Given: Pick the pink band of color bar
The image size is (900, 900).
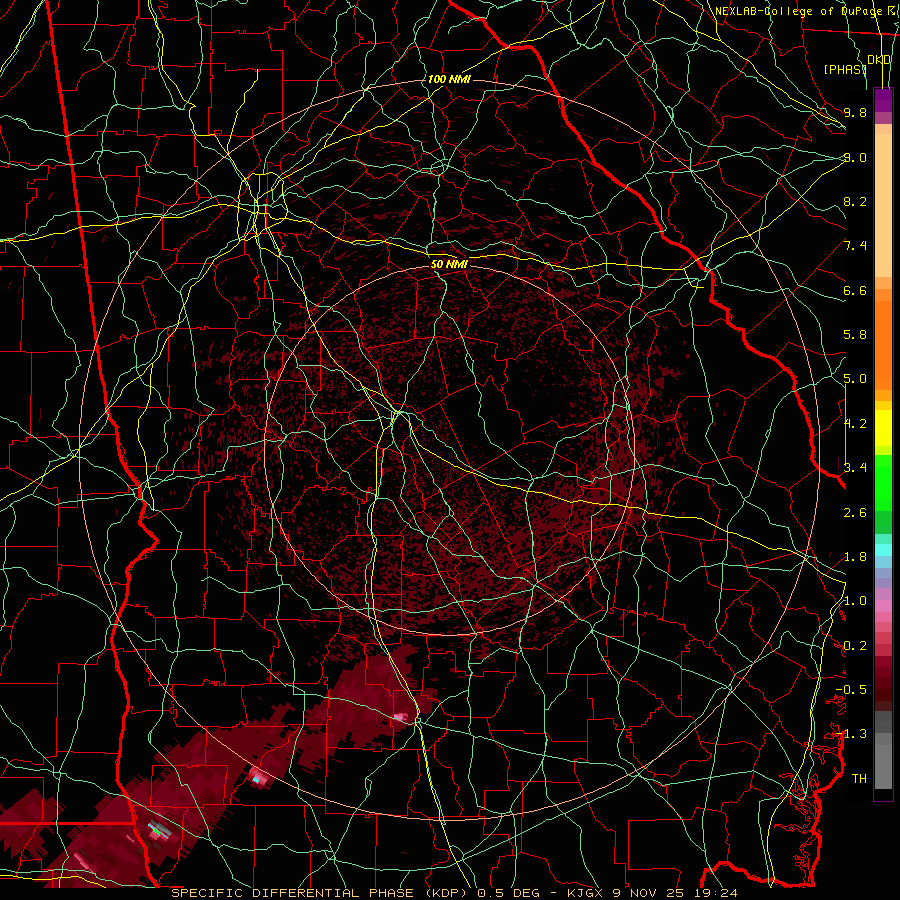Looking at the screenshot, I should click(x=883, y=606).
